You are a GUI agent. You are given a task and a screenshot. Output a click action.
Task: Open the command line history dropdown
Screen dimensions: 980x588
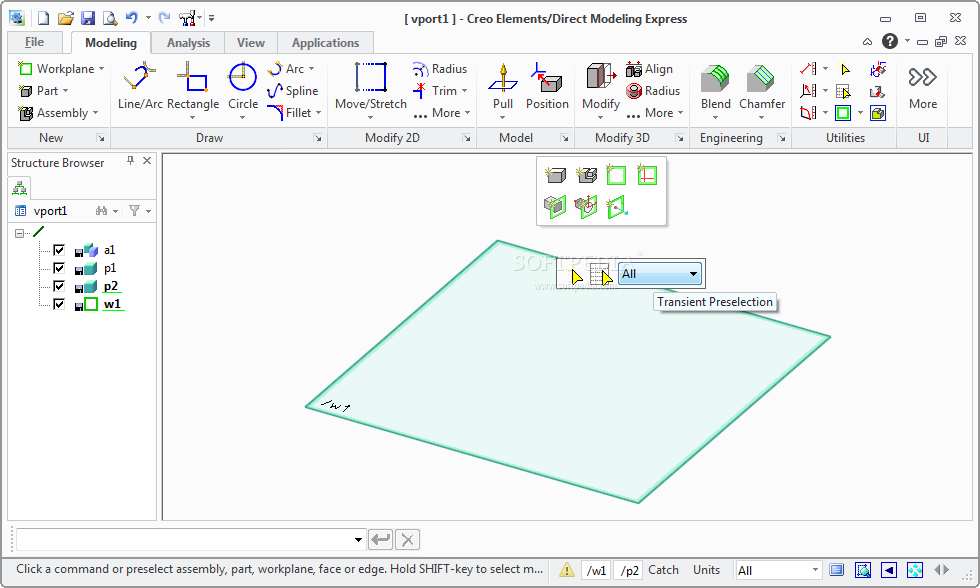[x=358, y=539]
